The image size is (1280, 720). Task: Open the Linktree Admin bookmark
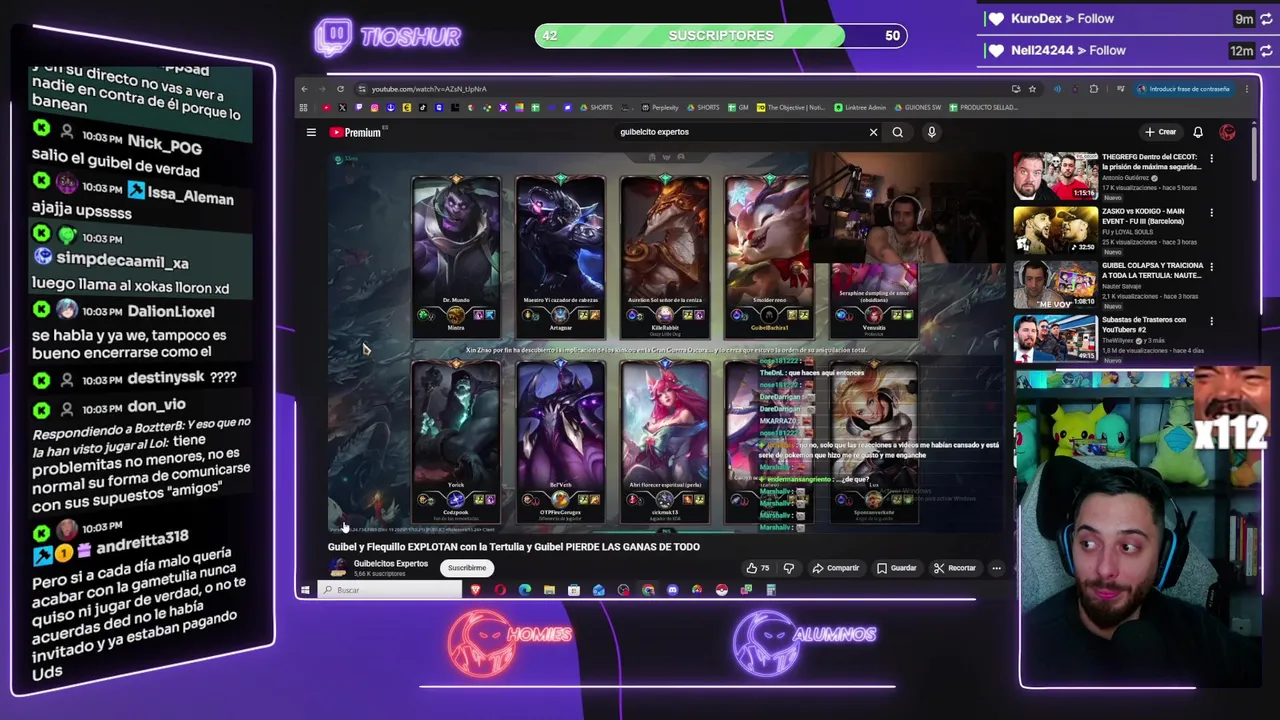pos(861,108)
